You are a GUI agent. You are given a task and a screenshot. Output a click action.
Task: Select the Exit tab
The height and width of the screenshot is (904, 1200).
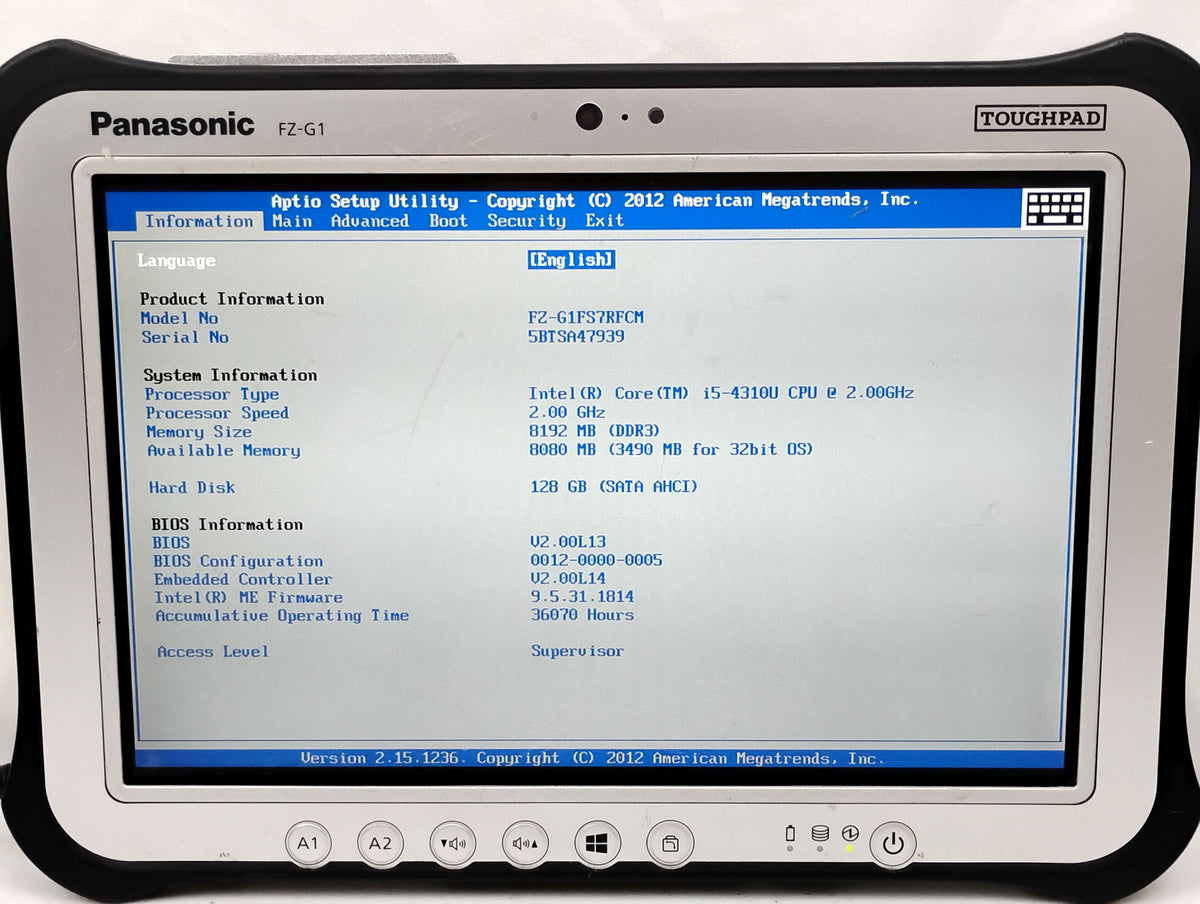[604, 221]
